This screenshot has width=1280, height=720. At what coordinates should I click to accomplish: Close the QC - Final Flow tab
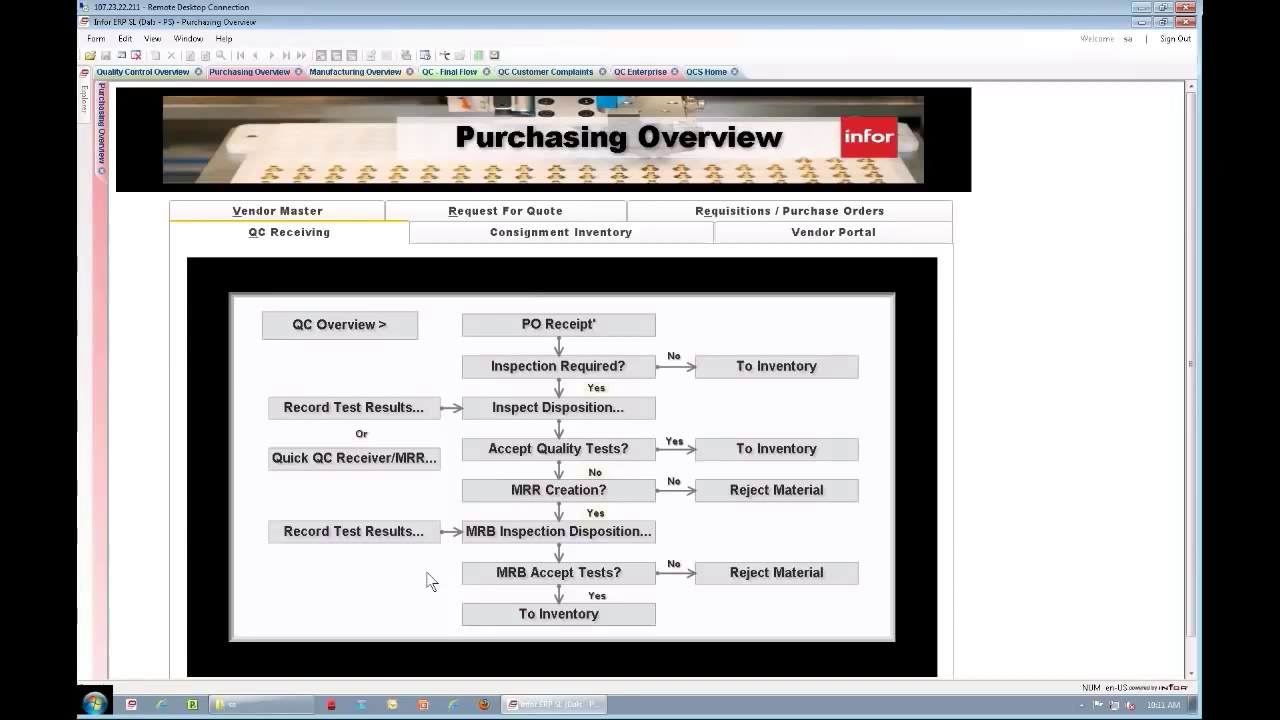[x=486, y=72]
